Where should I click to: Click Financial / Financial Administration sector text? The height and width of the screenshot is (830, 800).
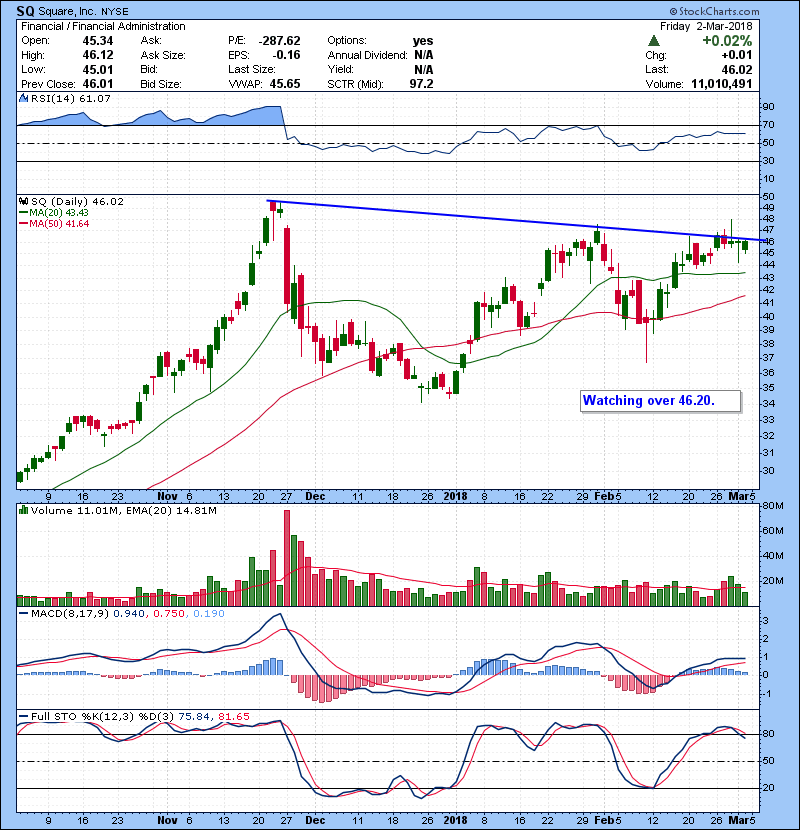[103, 26]
